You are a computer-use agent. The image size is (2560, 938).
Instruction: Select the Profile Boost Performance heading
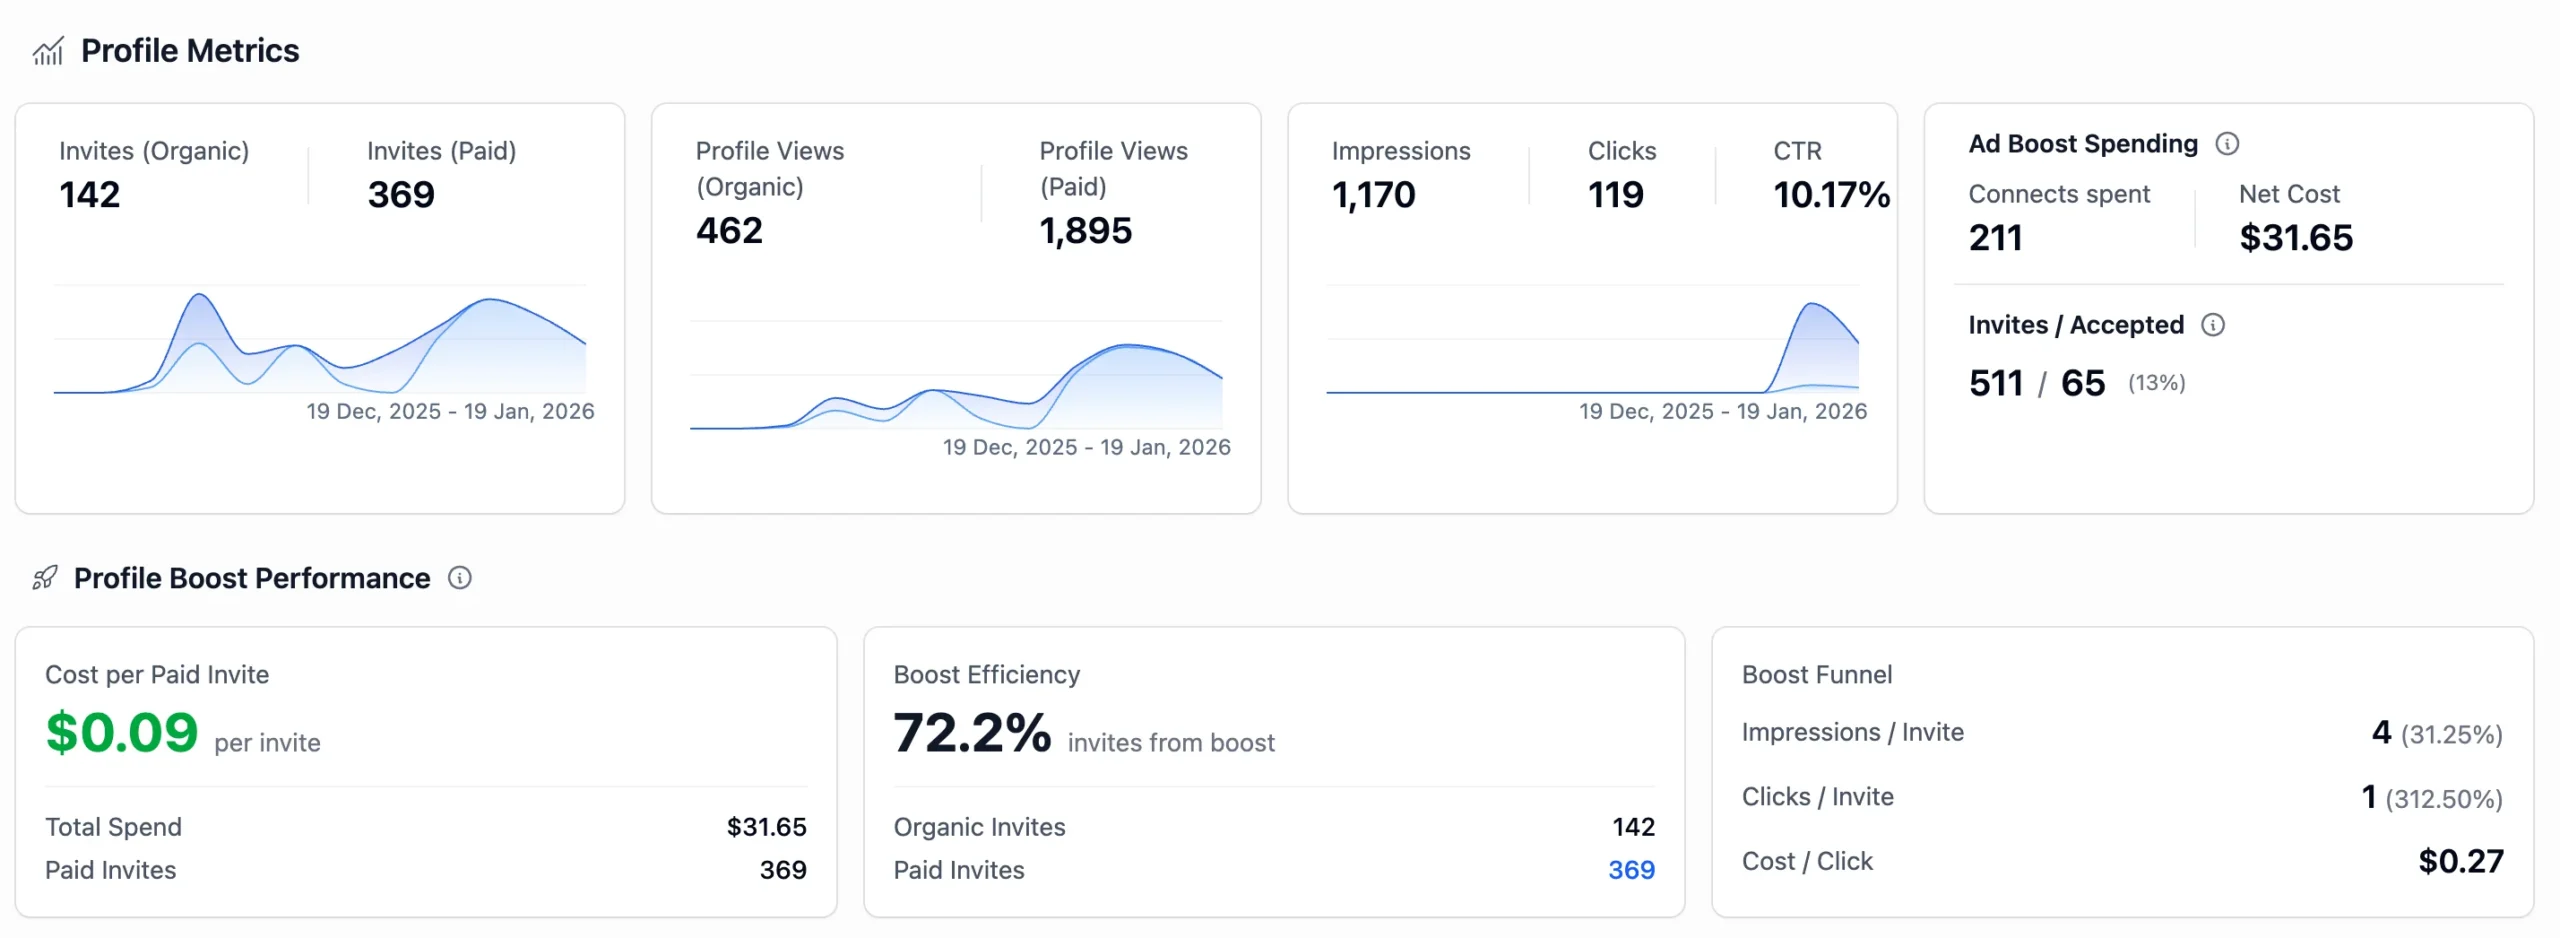point(252,578)
